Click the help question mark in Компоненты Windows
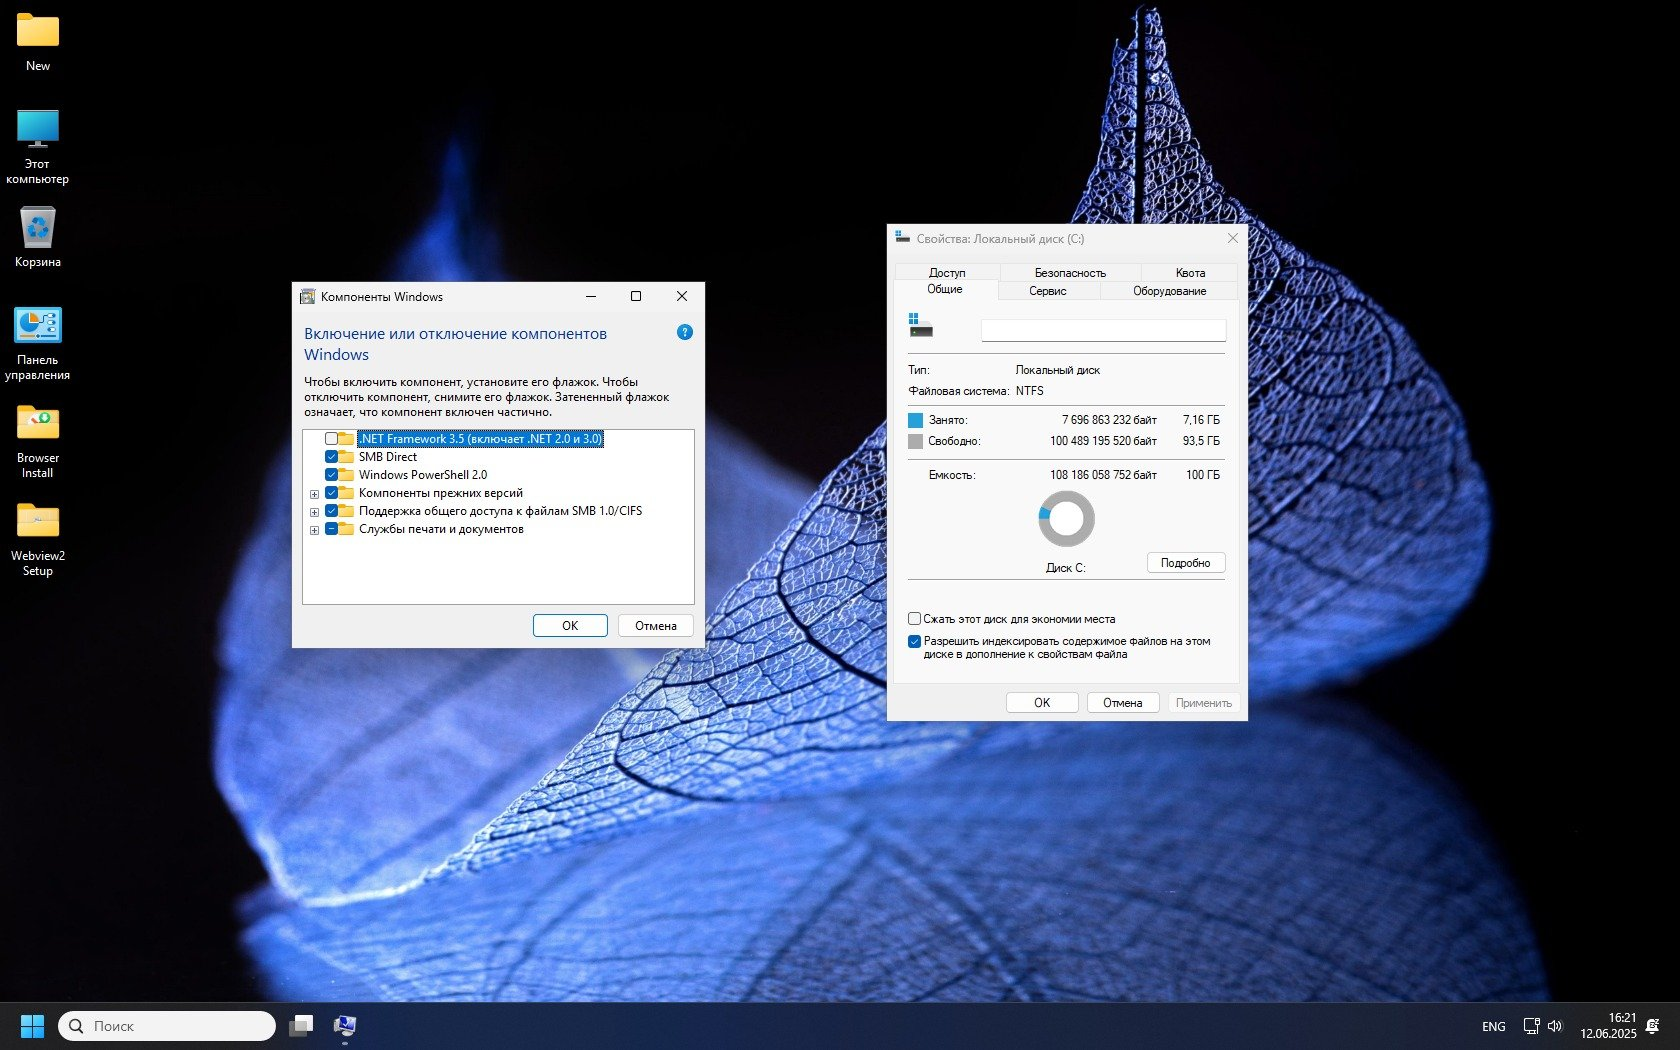The width and height of the screenshot is (1680, 1050). tap(684, 333)
